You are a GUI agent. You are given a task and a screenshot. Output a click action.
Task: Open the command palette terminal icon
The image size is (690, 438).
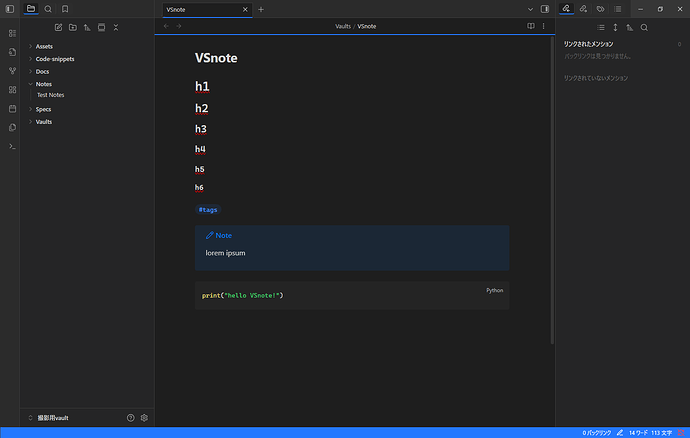12,146
